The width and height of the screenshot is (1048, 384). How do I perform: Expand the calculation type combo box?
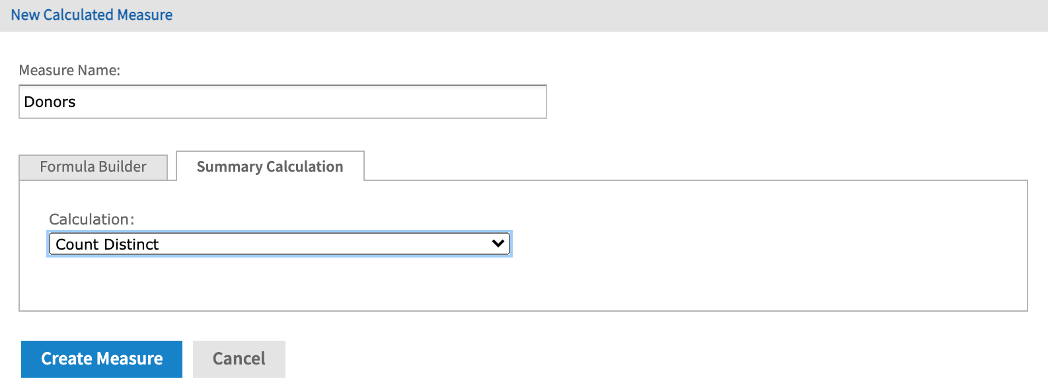pyautogui.click(x=279, y=244)
